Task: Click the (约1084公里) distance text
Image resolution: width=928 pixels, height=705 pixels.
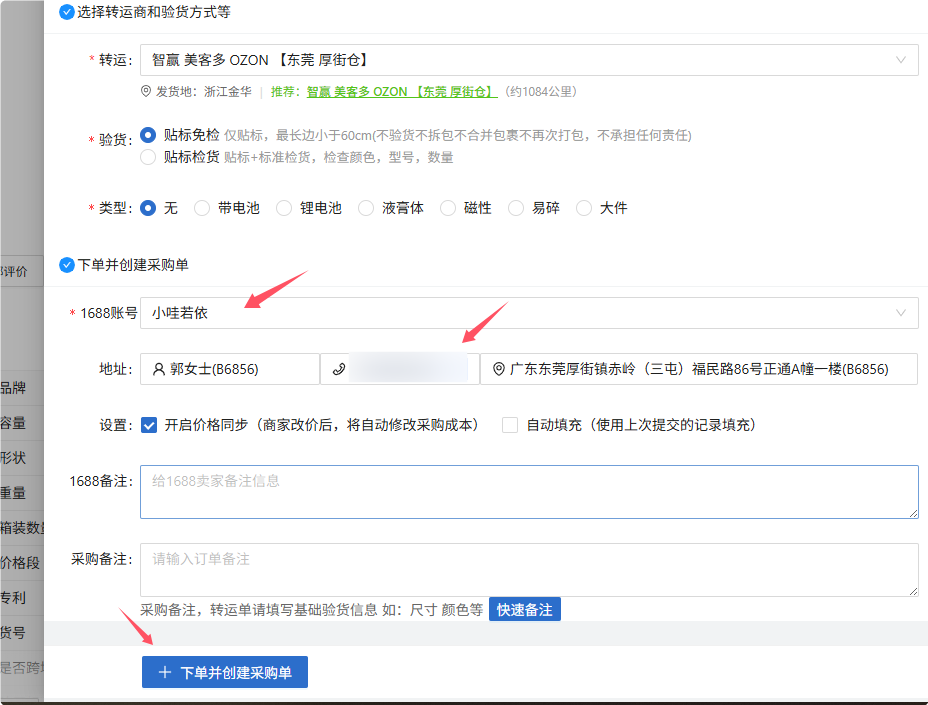Action: 541,92
